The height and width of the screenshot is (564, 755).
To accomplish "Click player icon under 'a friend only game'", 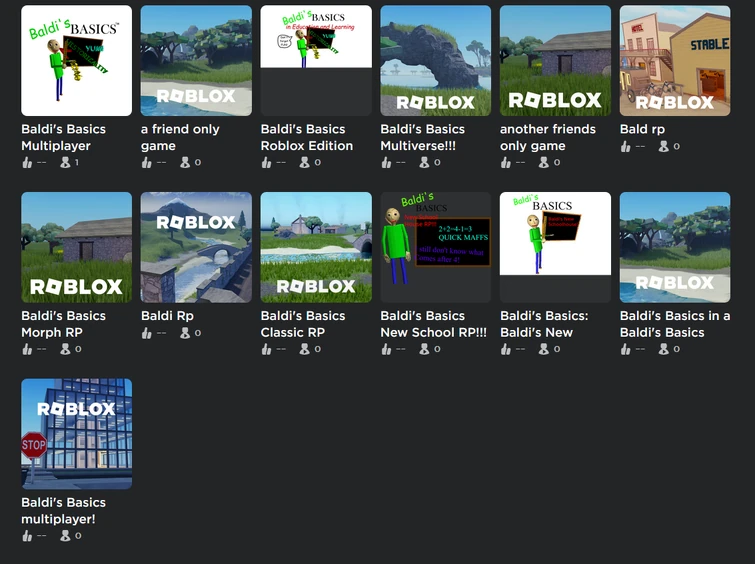I will (x=185, y=163).
